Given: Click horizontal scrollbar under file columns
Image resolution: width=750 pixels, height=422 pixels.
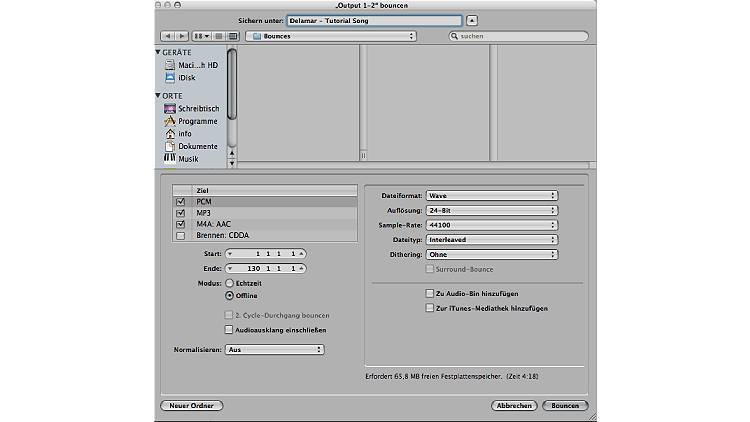Looking at the screenshot, I should [x=413, y=165].
